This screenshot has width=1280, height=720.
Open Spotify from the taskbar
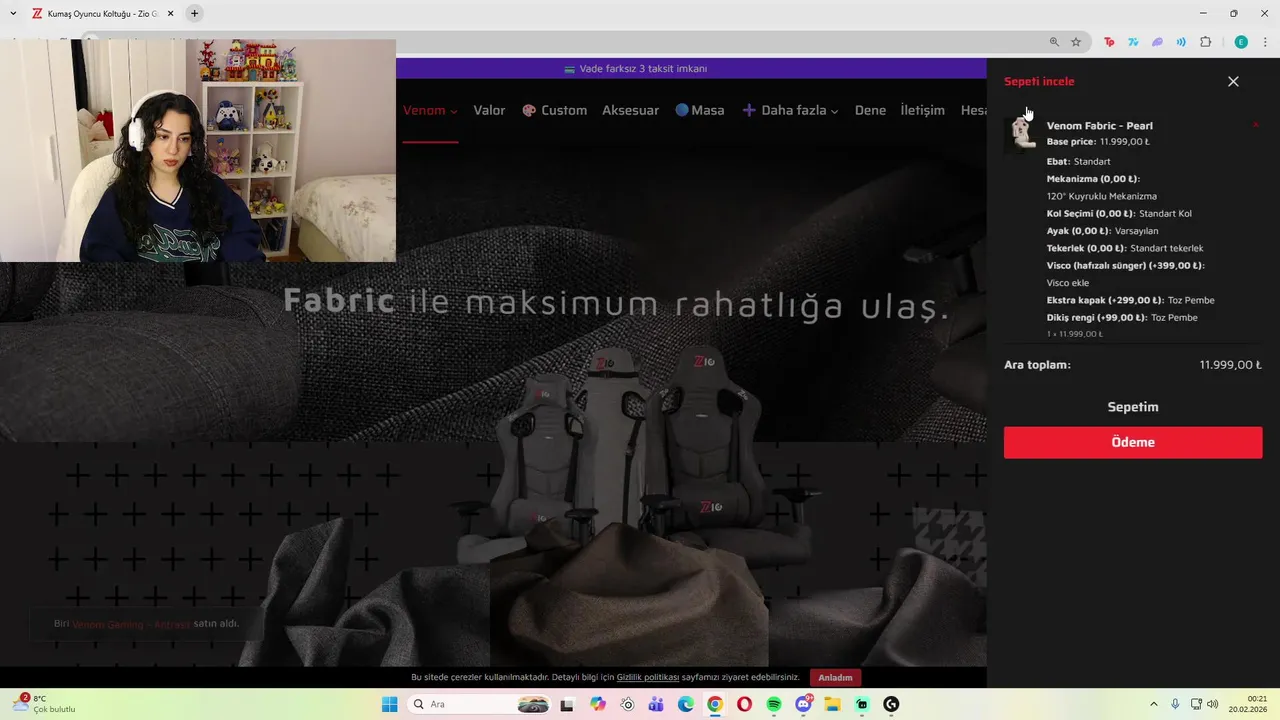[773, 704]
